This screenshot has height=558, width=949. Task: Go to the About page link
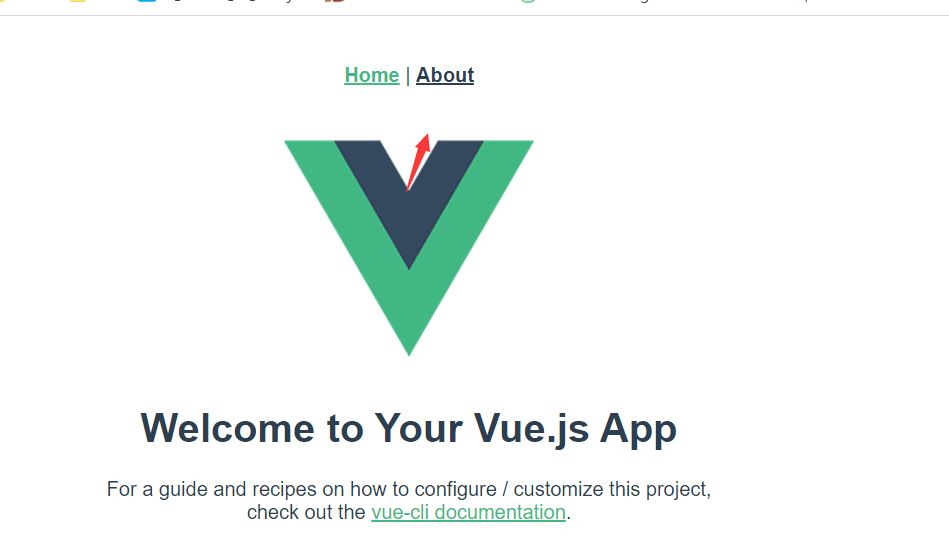click(x=445, y=75)
